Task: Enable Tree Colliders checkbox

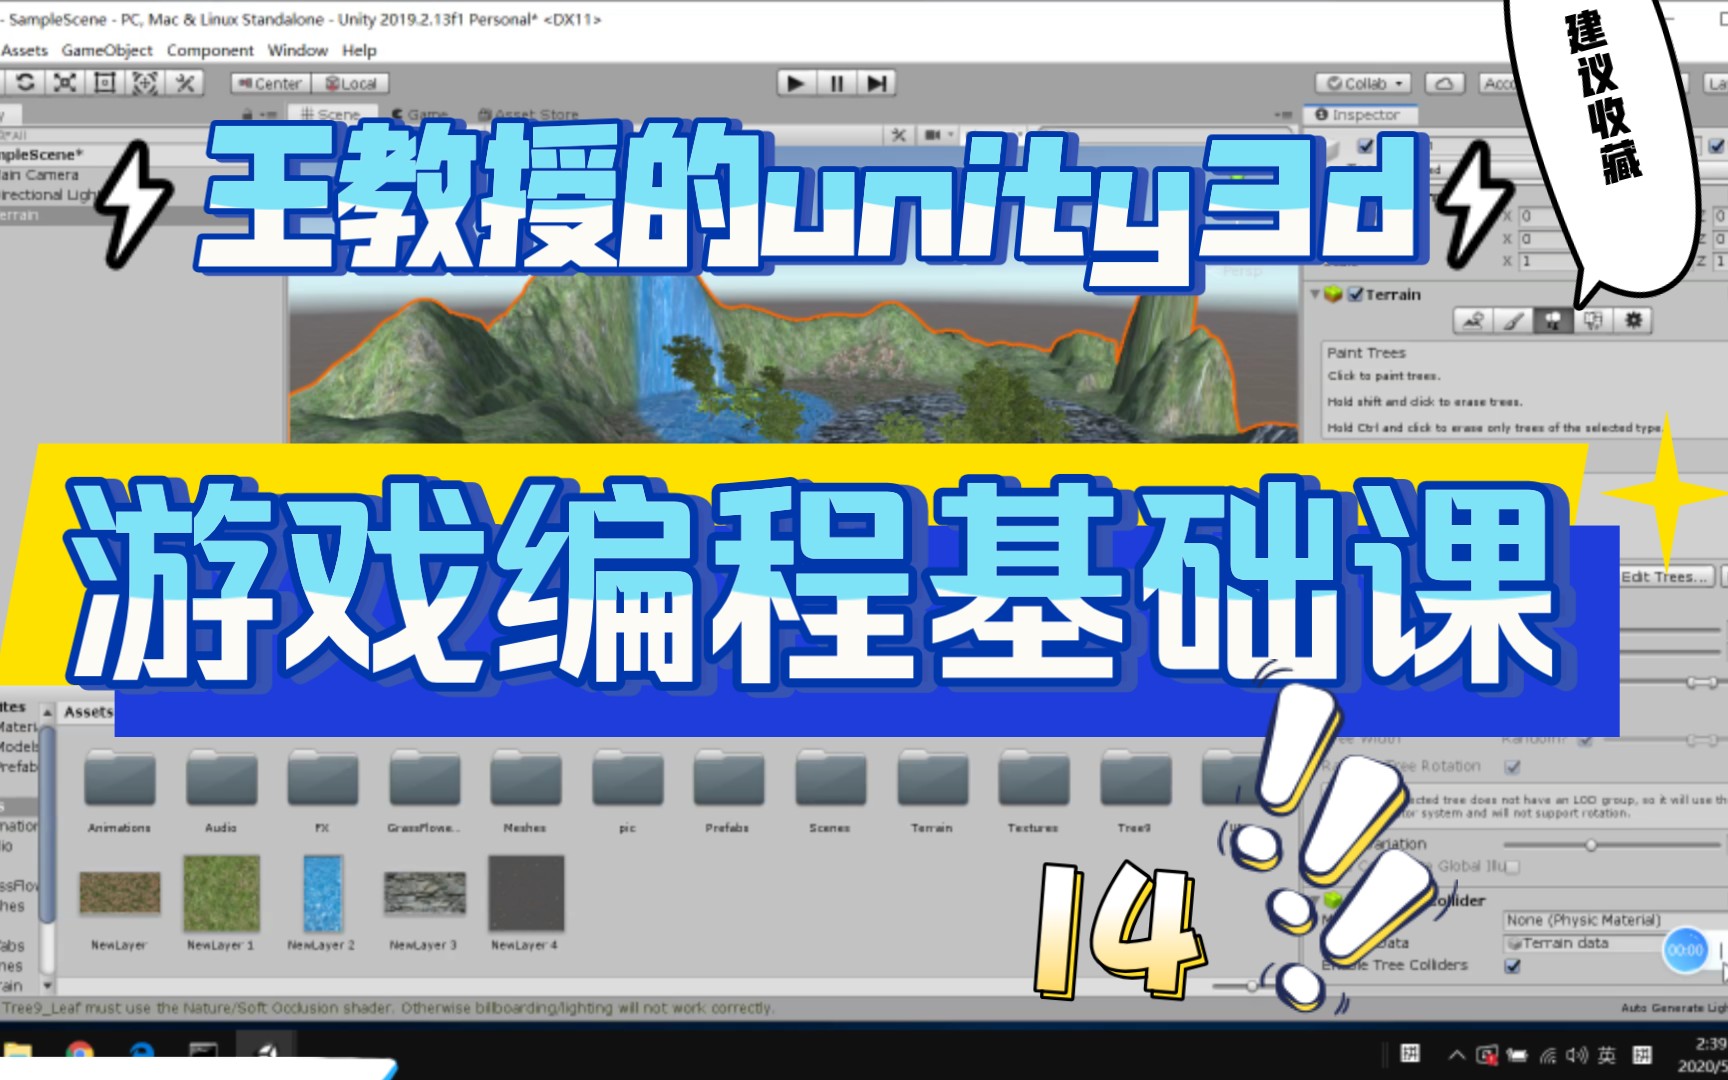Action: (x=1512, y=968)
